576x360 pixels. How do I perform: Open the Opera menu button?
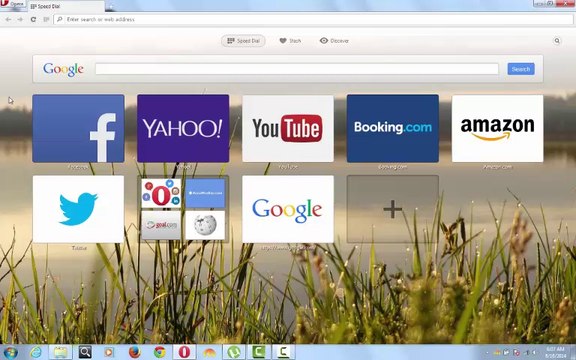12,4
